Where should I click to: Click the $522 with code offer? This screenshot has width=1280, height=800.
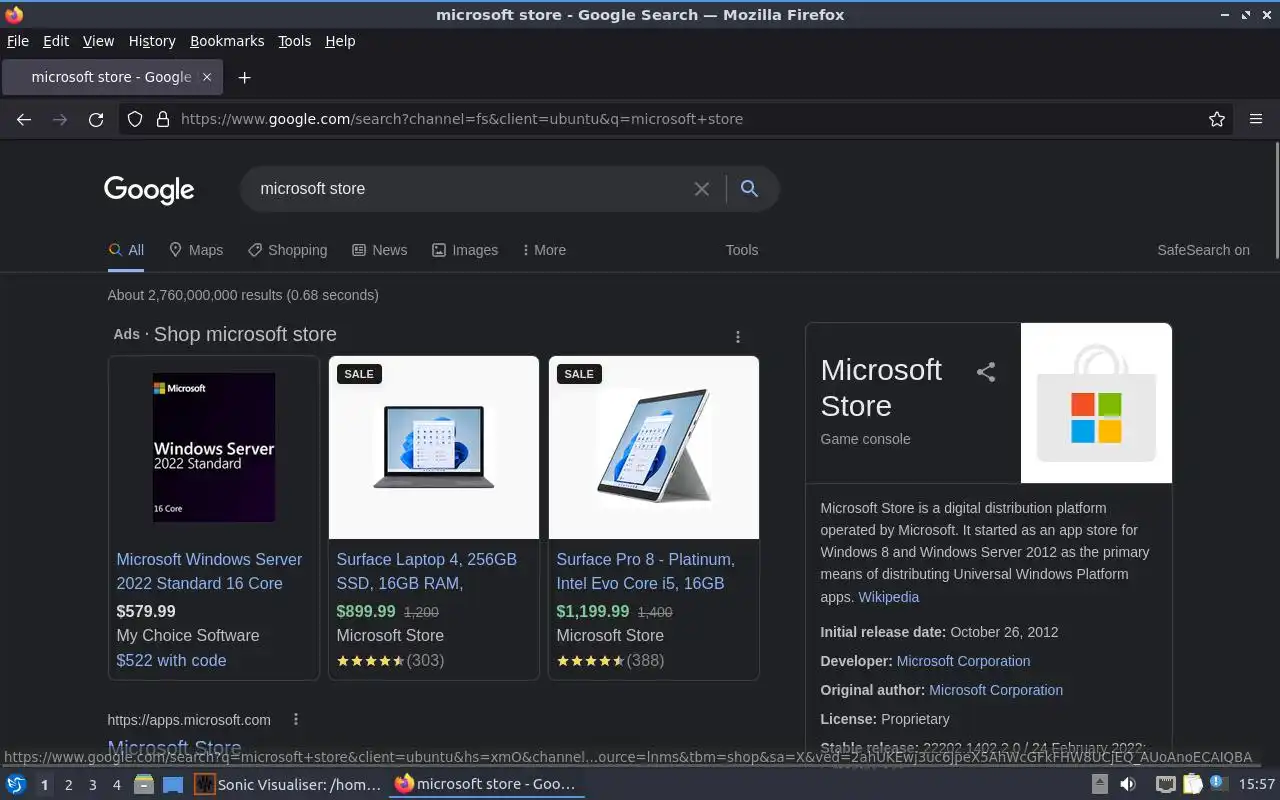171,660
